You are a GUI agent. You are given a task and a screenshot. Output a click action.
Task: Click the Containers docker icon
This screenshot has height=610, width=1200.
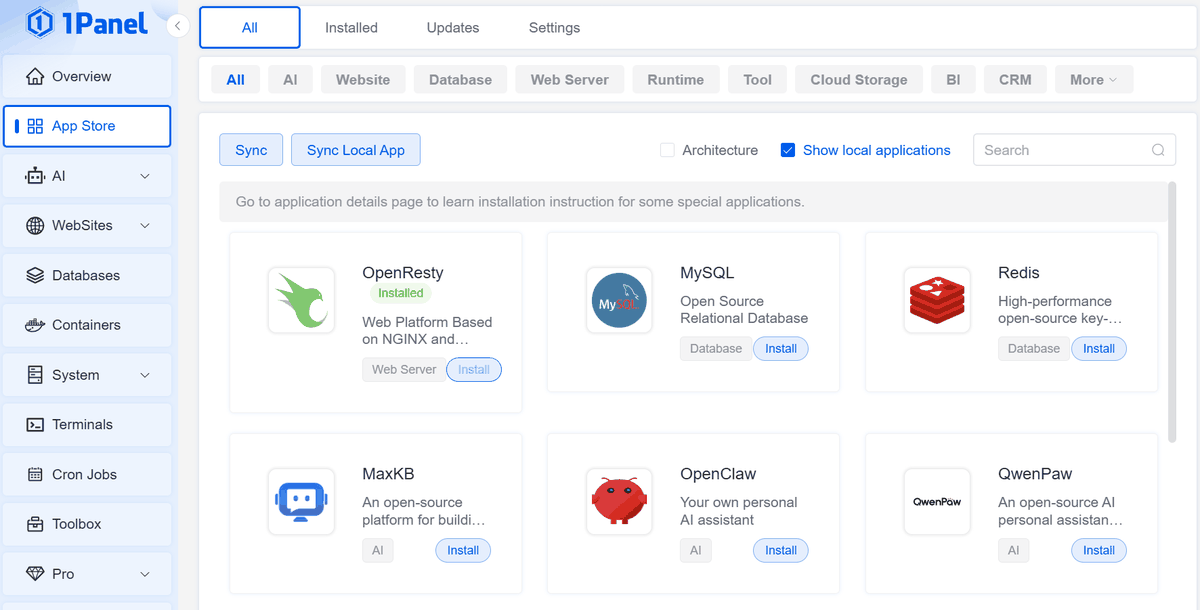35,325
